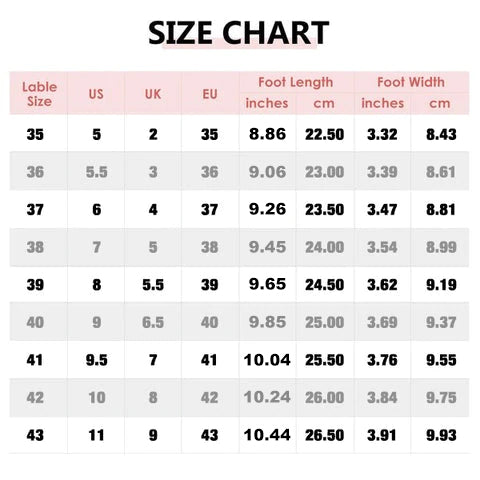Image resolution: width=480 pixels, height=480 pixels.
Task: Select the 3.62 inches foot width value
Action: pyautogui.click(x=382, y=285)
